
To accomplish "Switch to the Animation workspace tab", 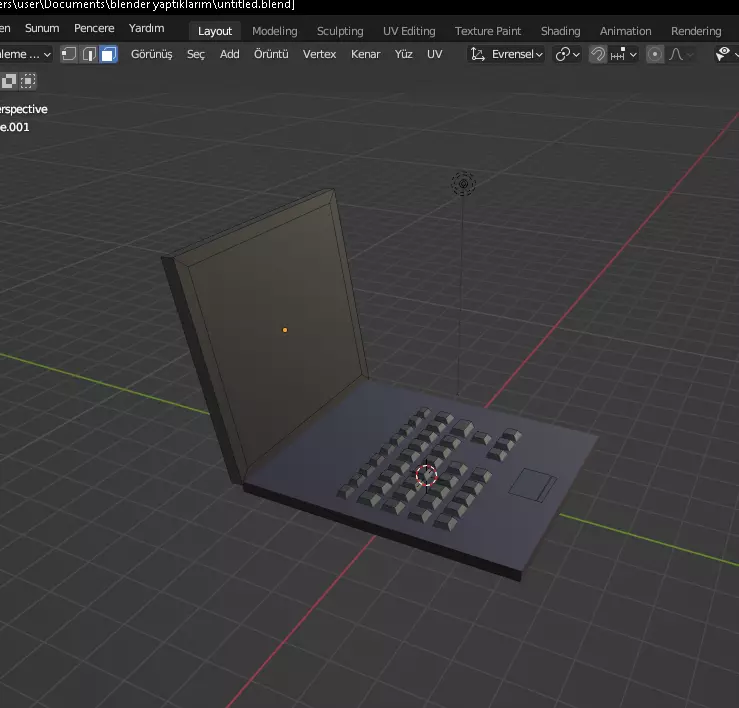I will coord(625,31).
